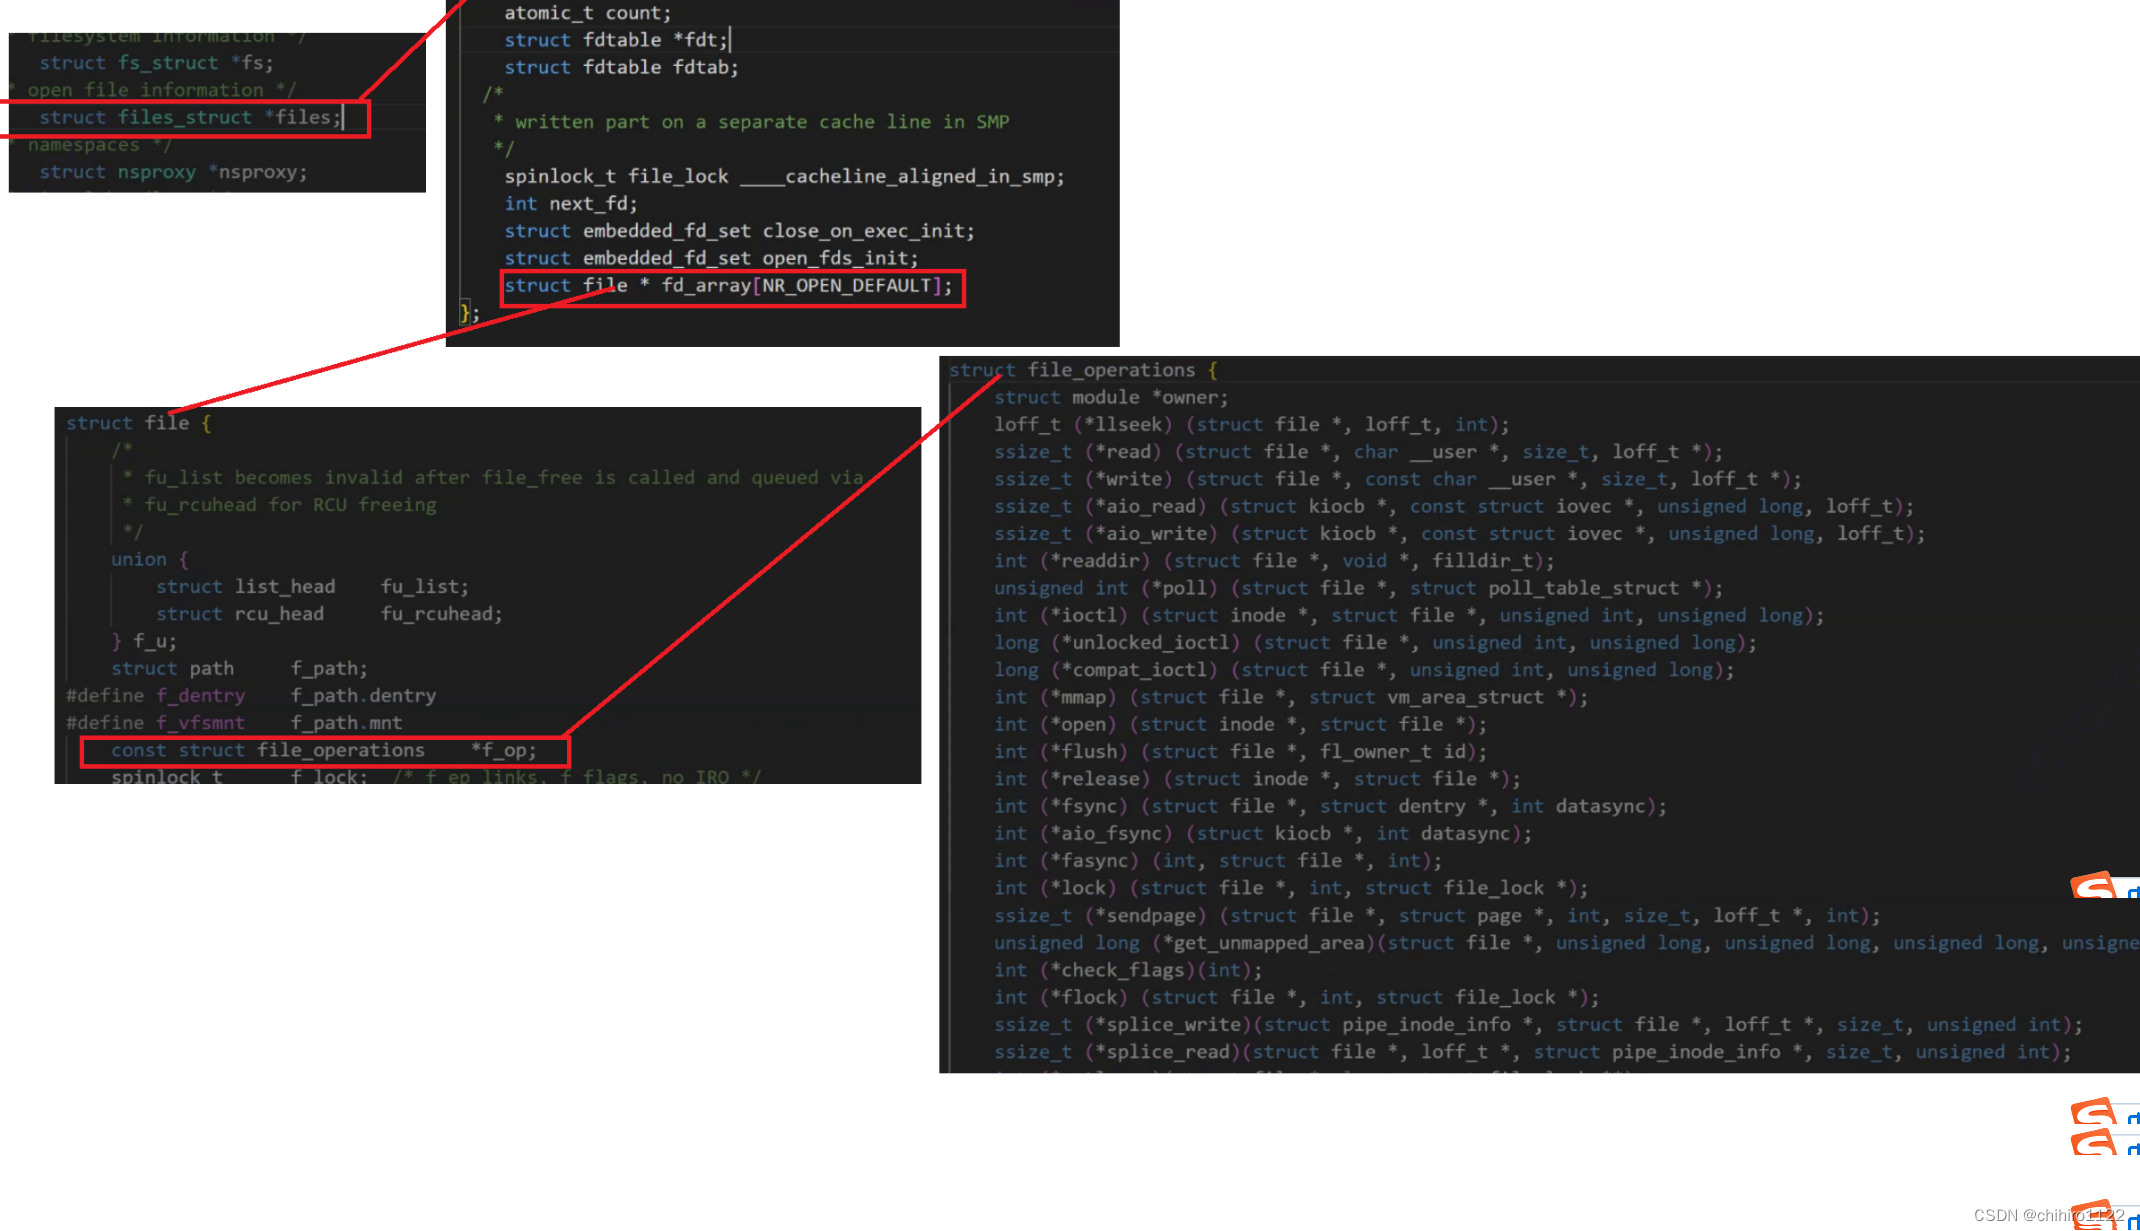Select comment 'fu_rcuhead for RCU freeing'
The height and width of the screenshot is (1231, 2140).
279,505
